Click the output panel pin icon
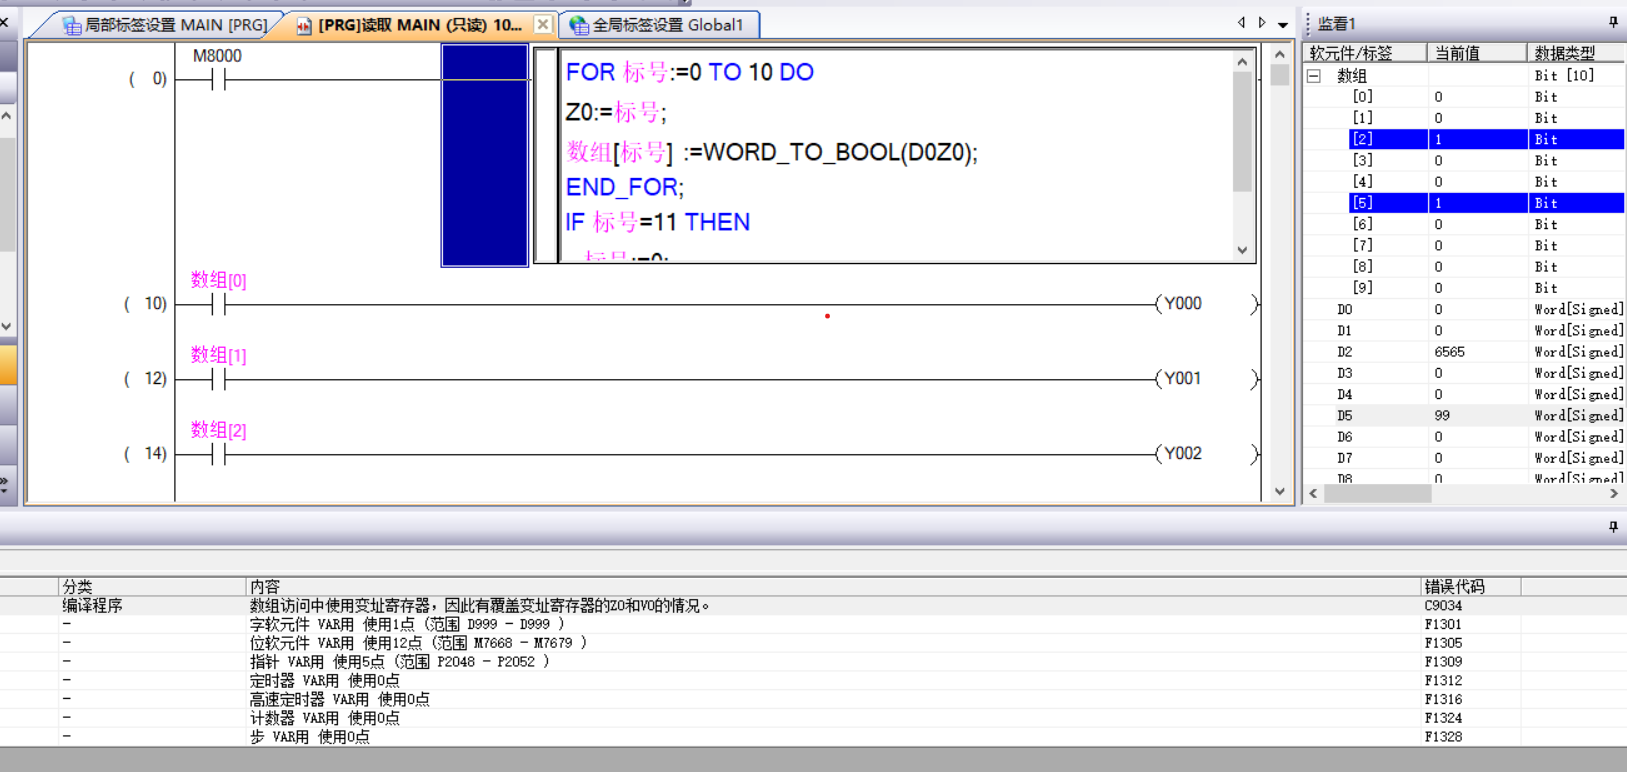 pyautogui.click(x=1612, y=527)
